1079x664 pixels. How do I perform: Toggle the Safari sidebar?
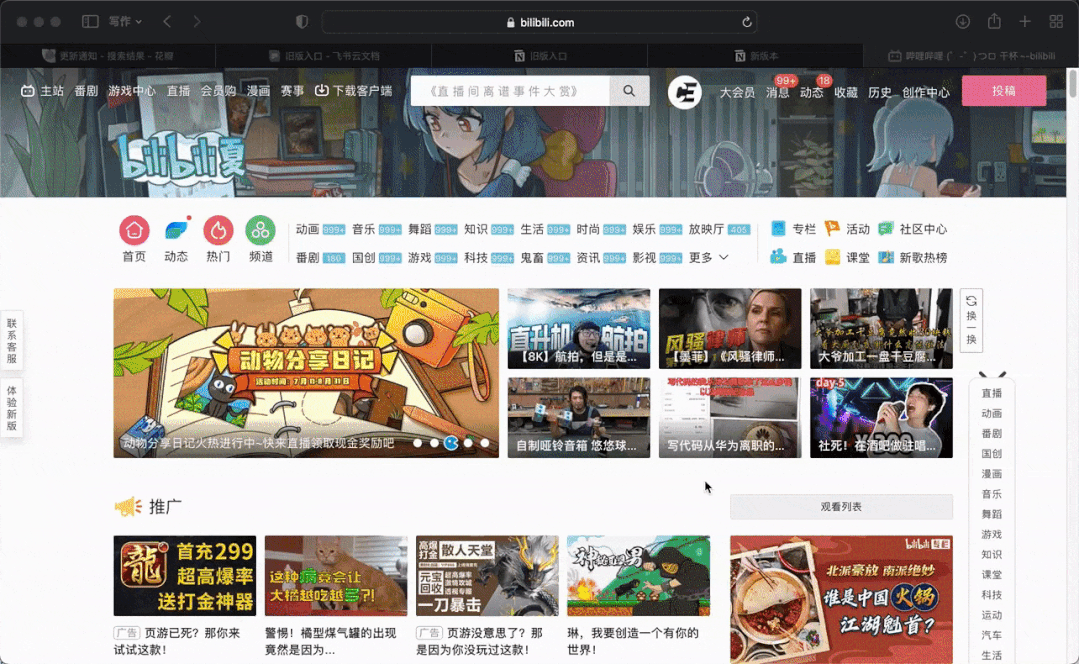coord(90,22)
